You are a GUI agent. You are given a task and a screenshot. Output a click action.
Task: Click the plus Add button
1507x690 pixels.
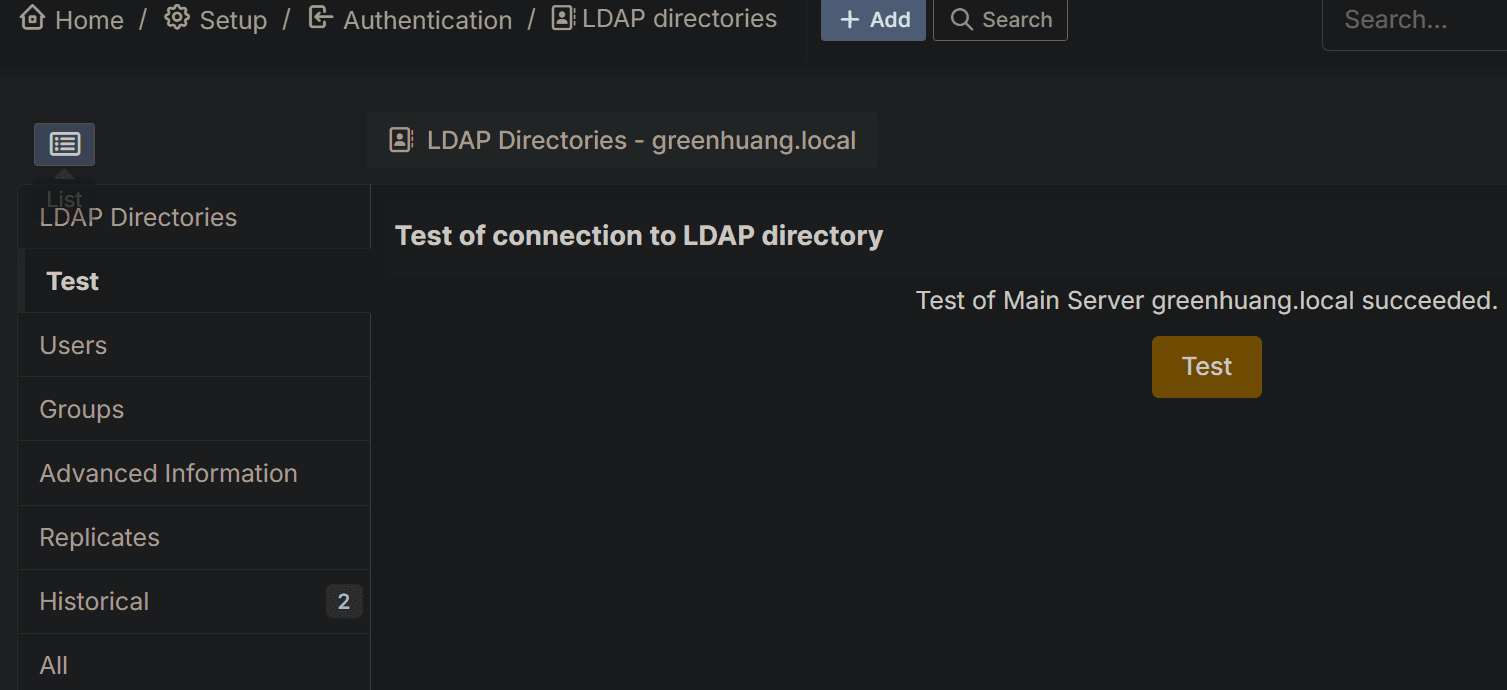(x=873, y=20)
